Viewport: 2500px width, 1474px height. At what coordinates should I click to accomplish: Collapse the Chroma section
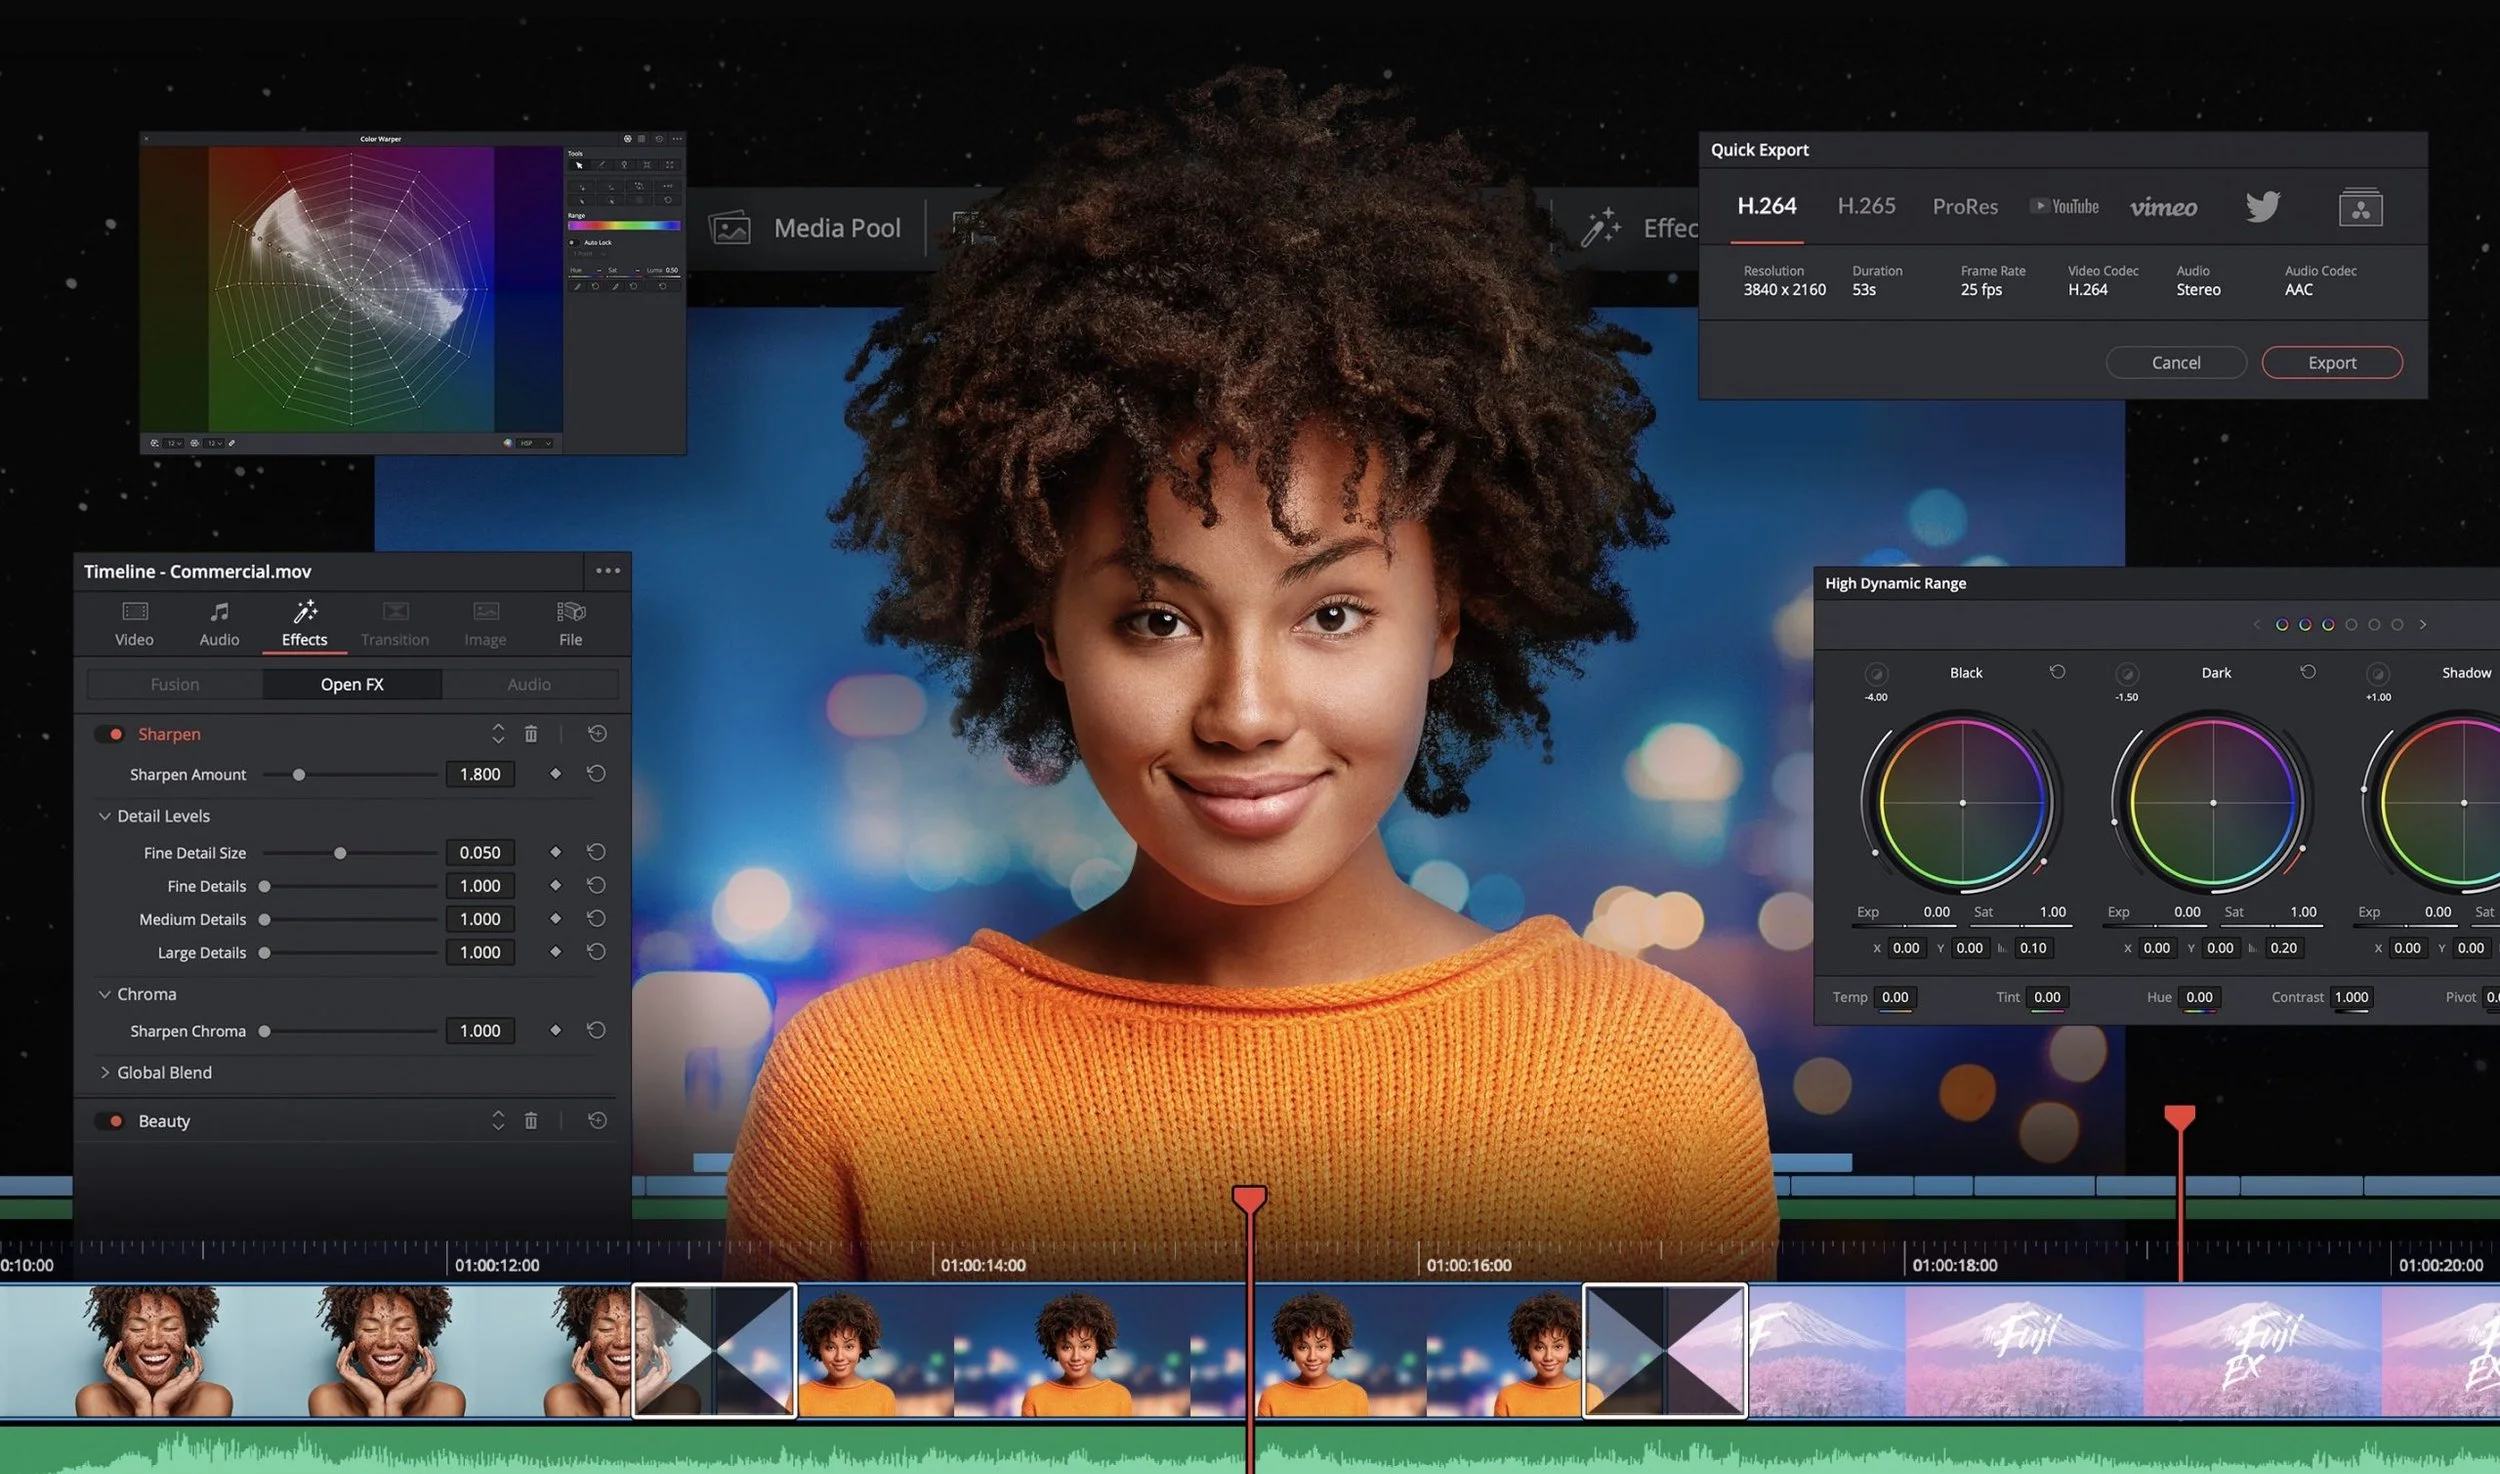104,994
